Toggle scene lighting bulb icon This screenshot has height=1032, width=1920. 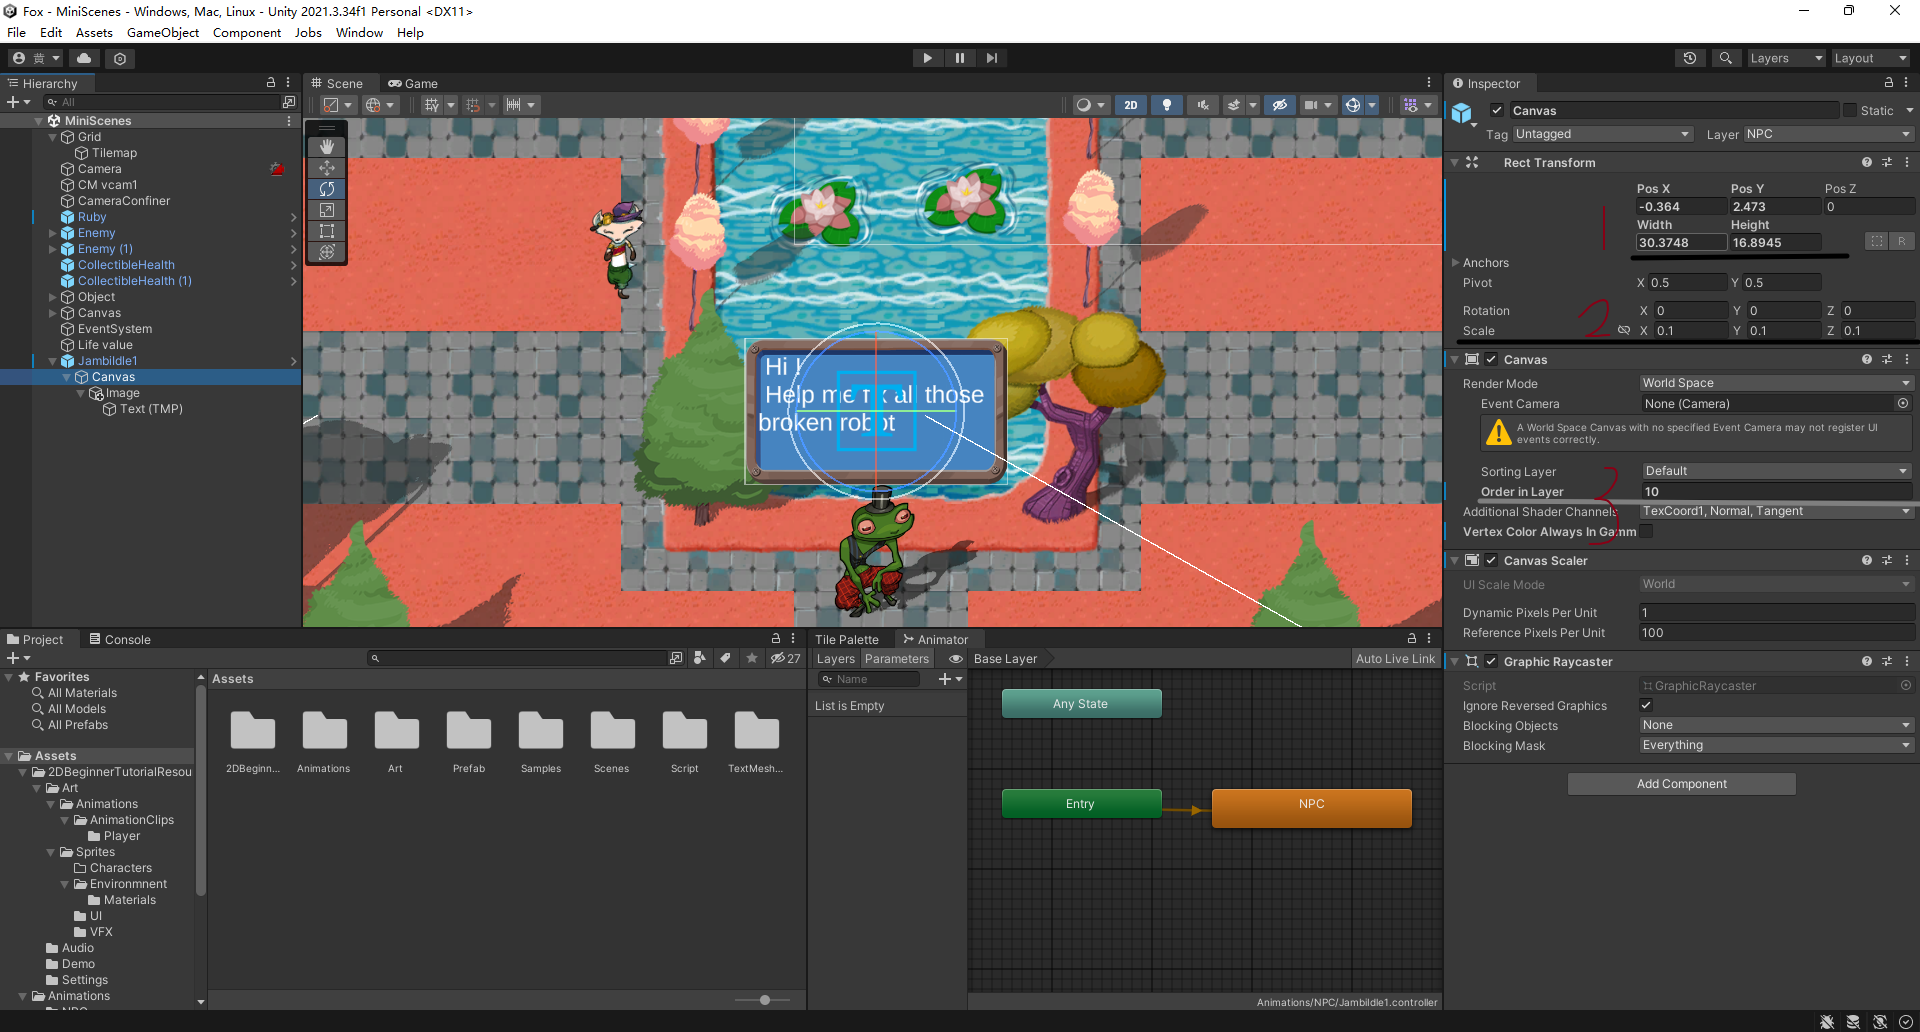pos(1167,105)
